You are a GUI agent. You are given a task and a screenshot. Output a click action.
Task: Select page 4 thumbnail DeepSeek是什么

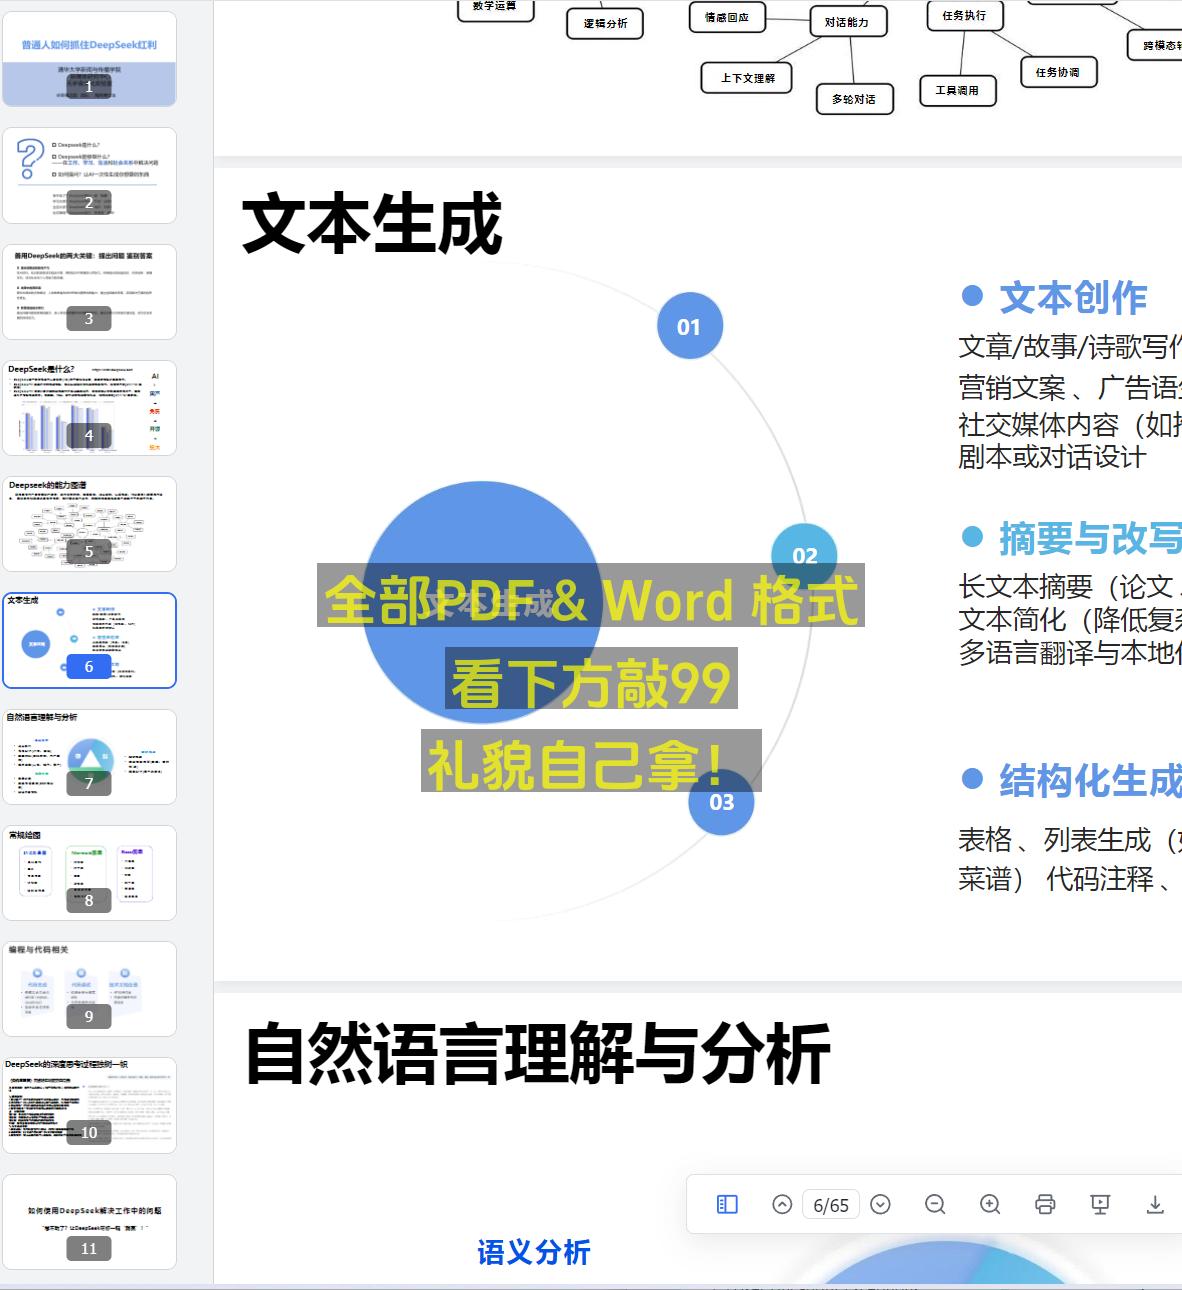(x=89, y=408)
